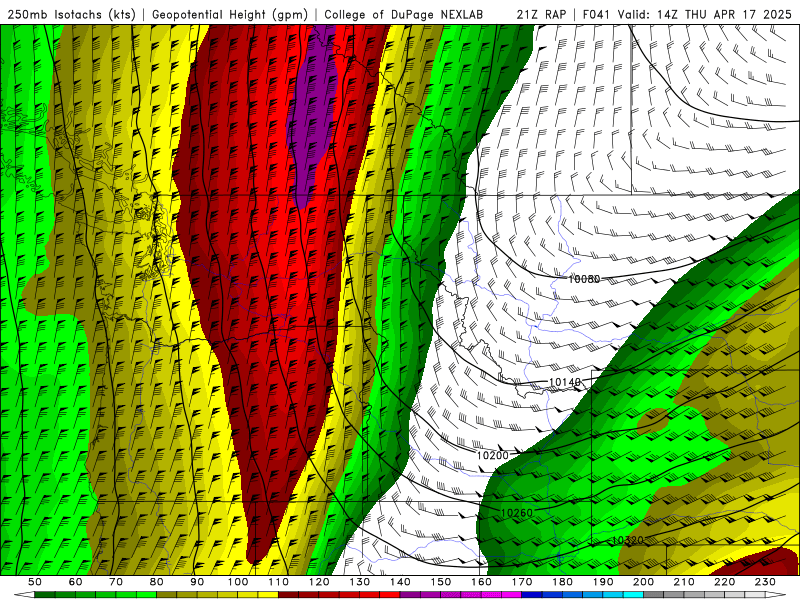Click the 200 value on the color scale
The image size is (800, 600).
pyautogui.click(x=643, y=582)
